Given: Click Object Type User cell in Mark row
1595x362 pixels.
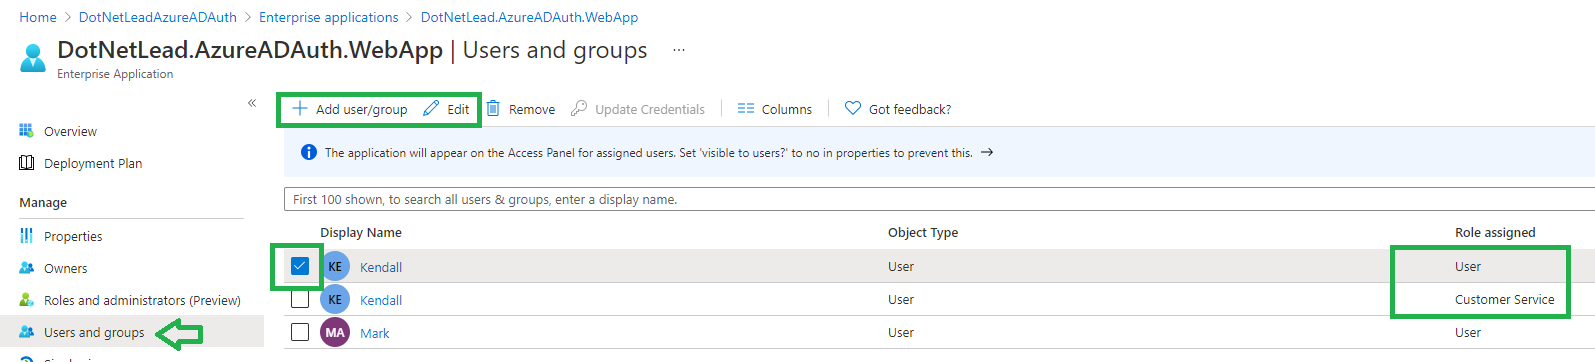Looking at the screenshot, I should pos(901,332).
